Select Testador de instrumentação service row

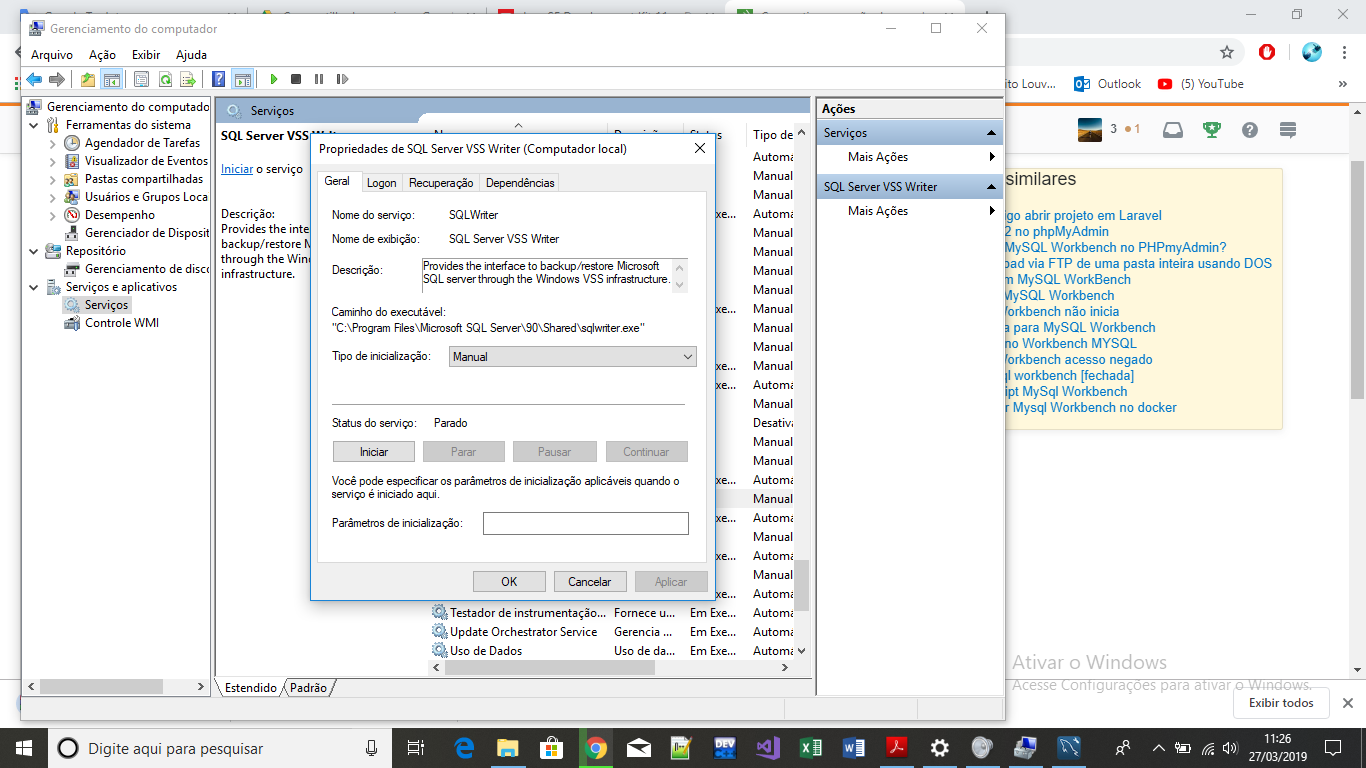pyautogui.click(x=613, y=613)
